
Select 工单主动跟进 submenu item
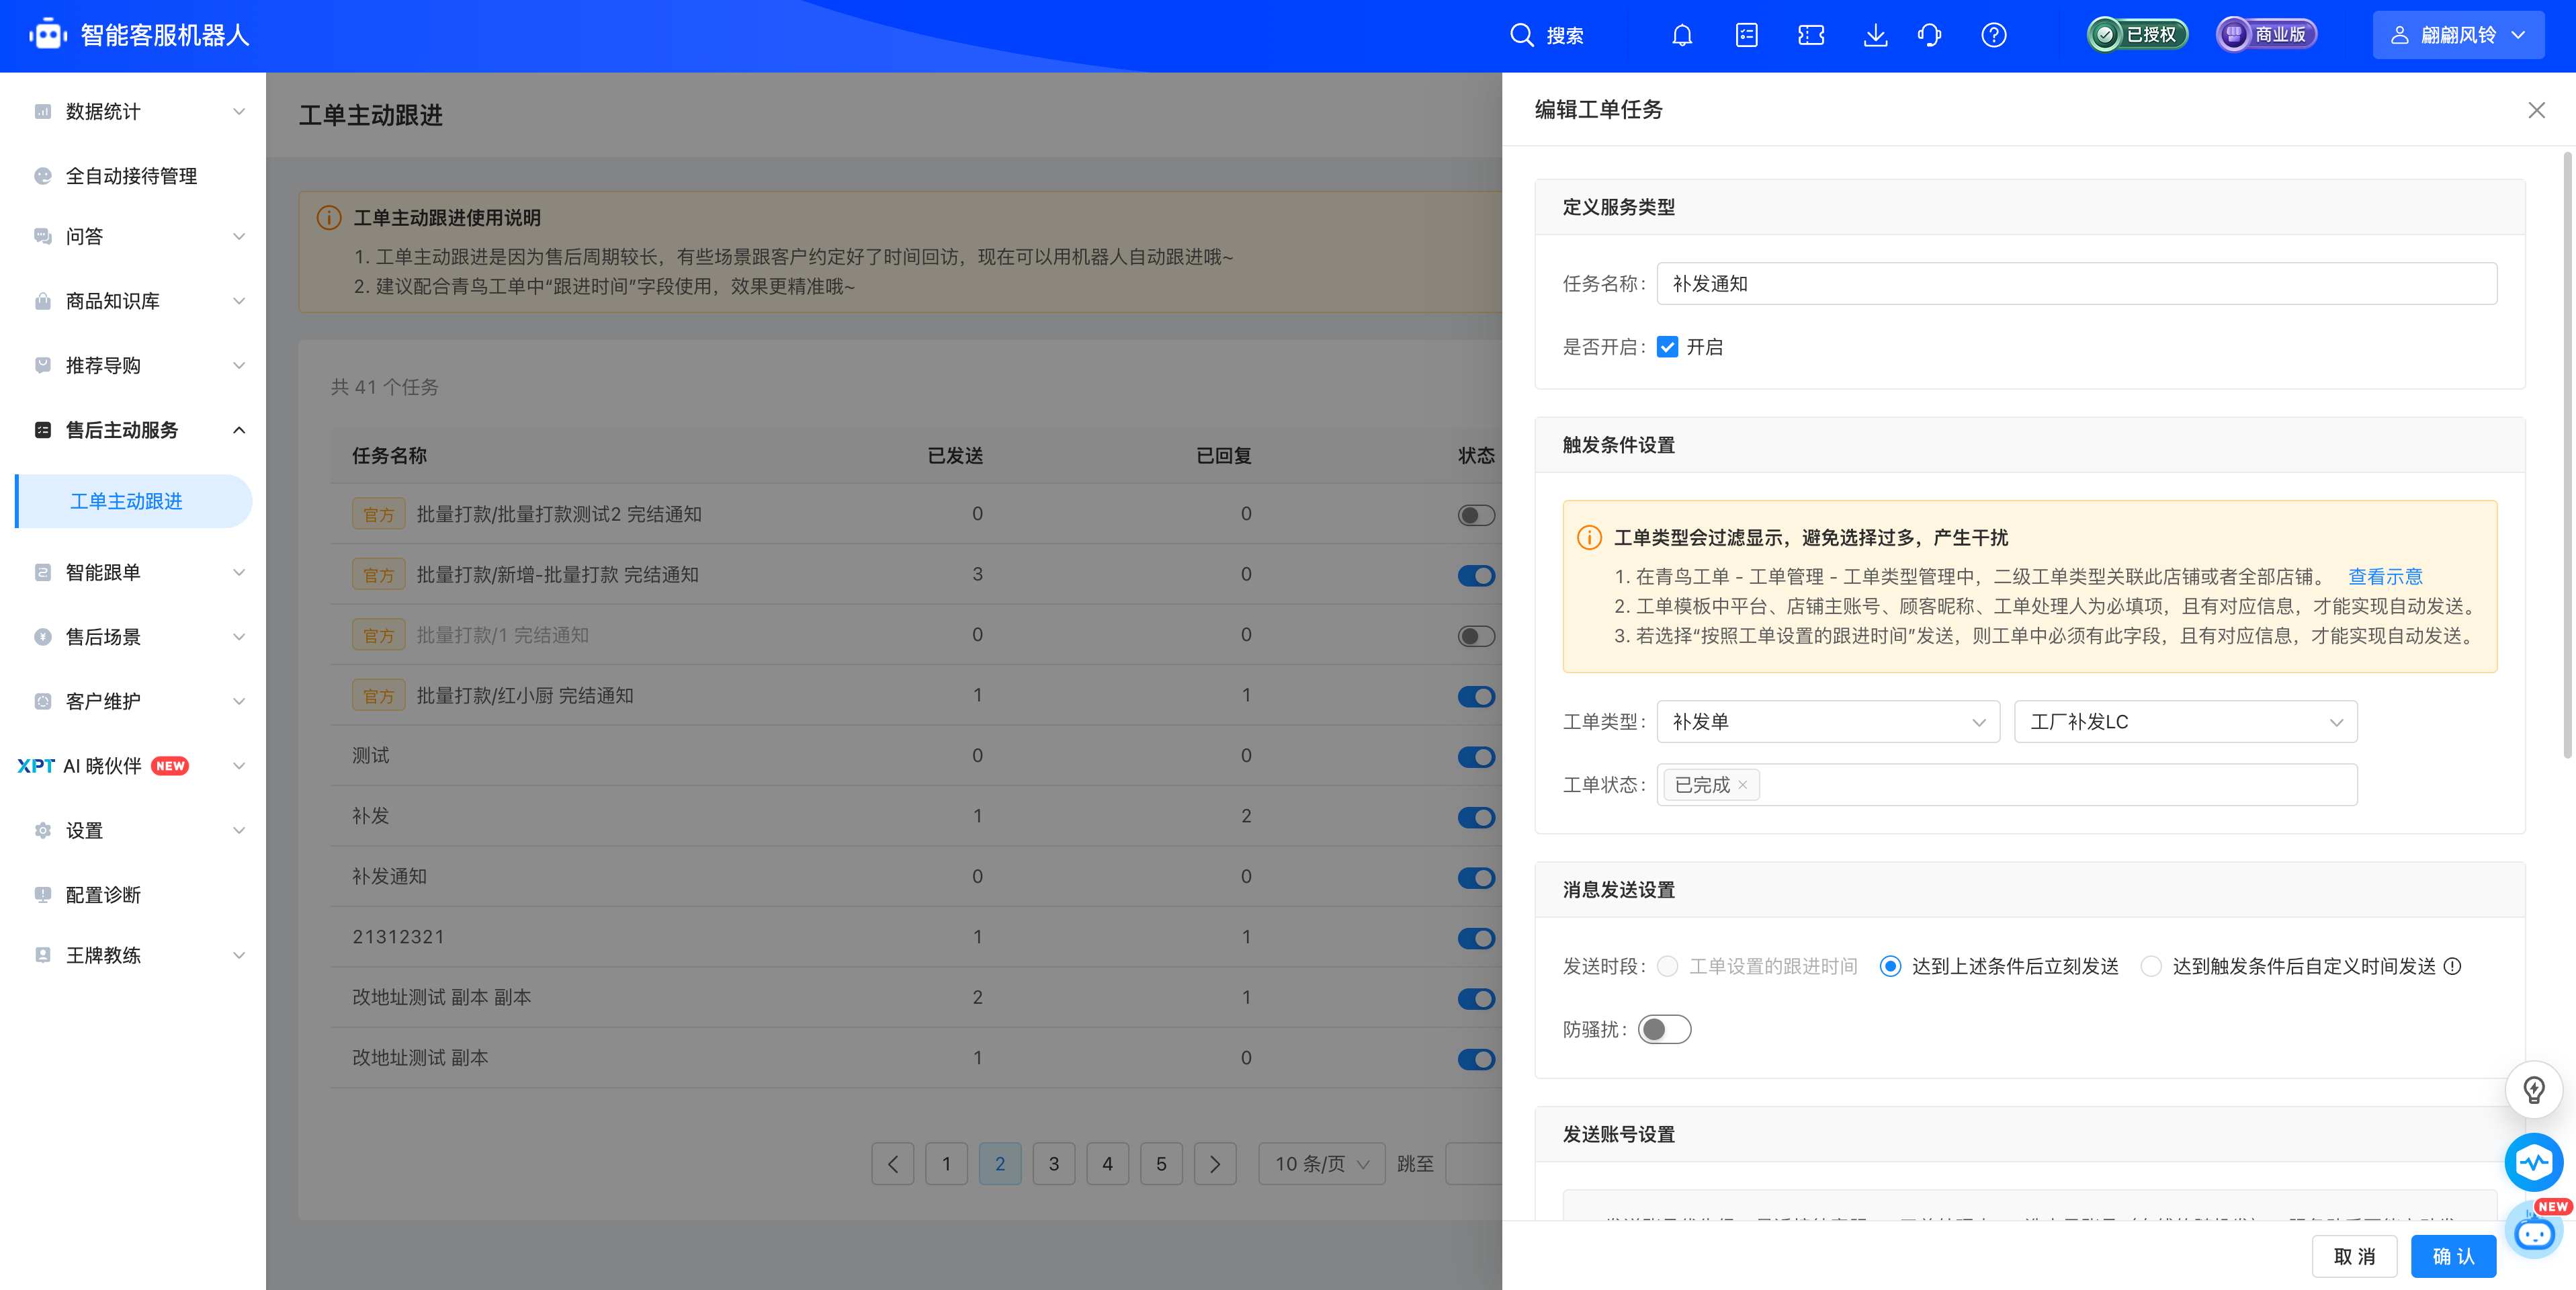pyautogui.click(x=133, y=501)
